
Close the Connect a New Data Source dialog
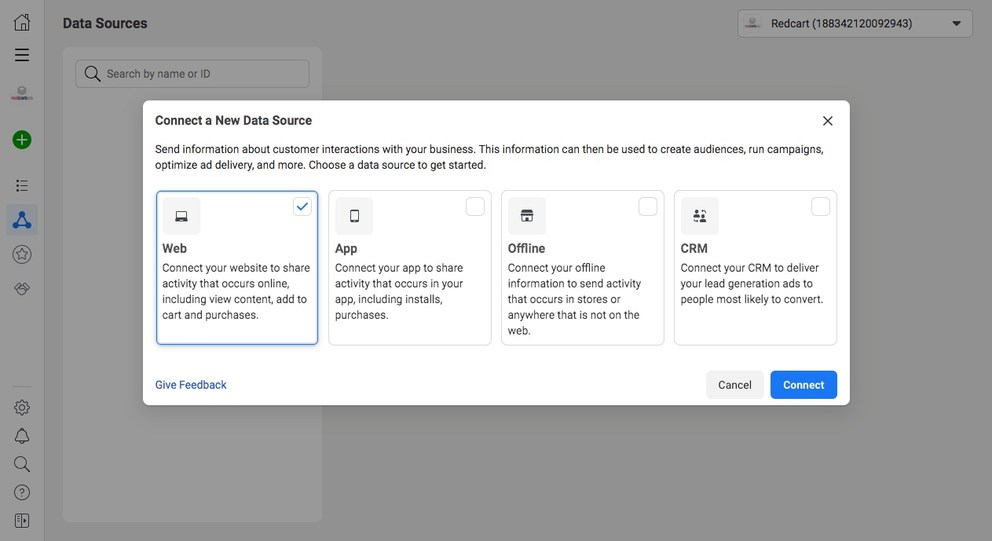[x=827, y=121]
